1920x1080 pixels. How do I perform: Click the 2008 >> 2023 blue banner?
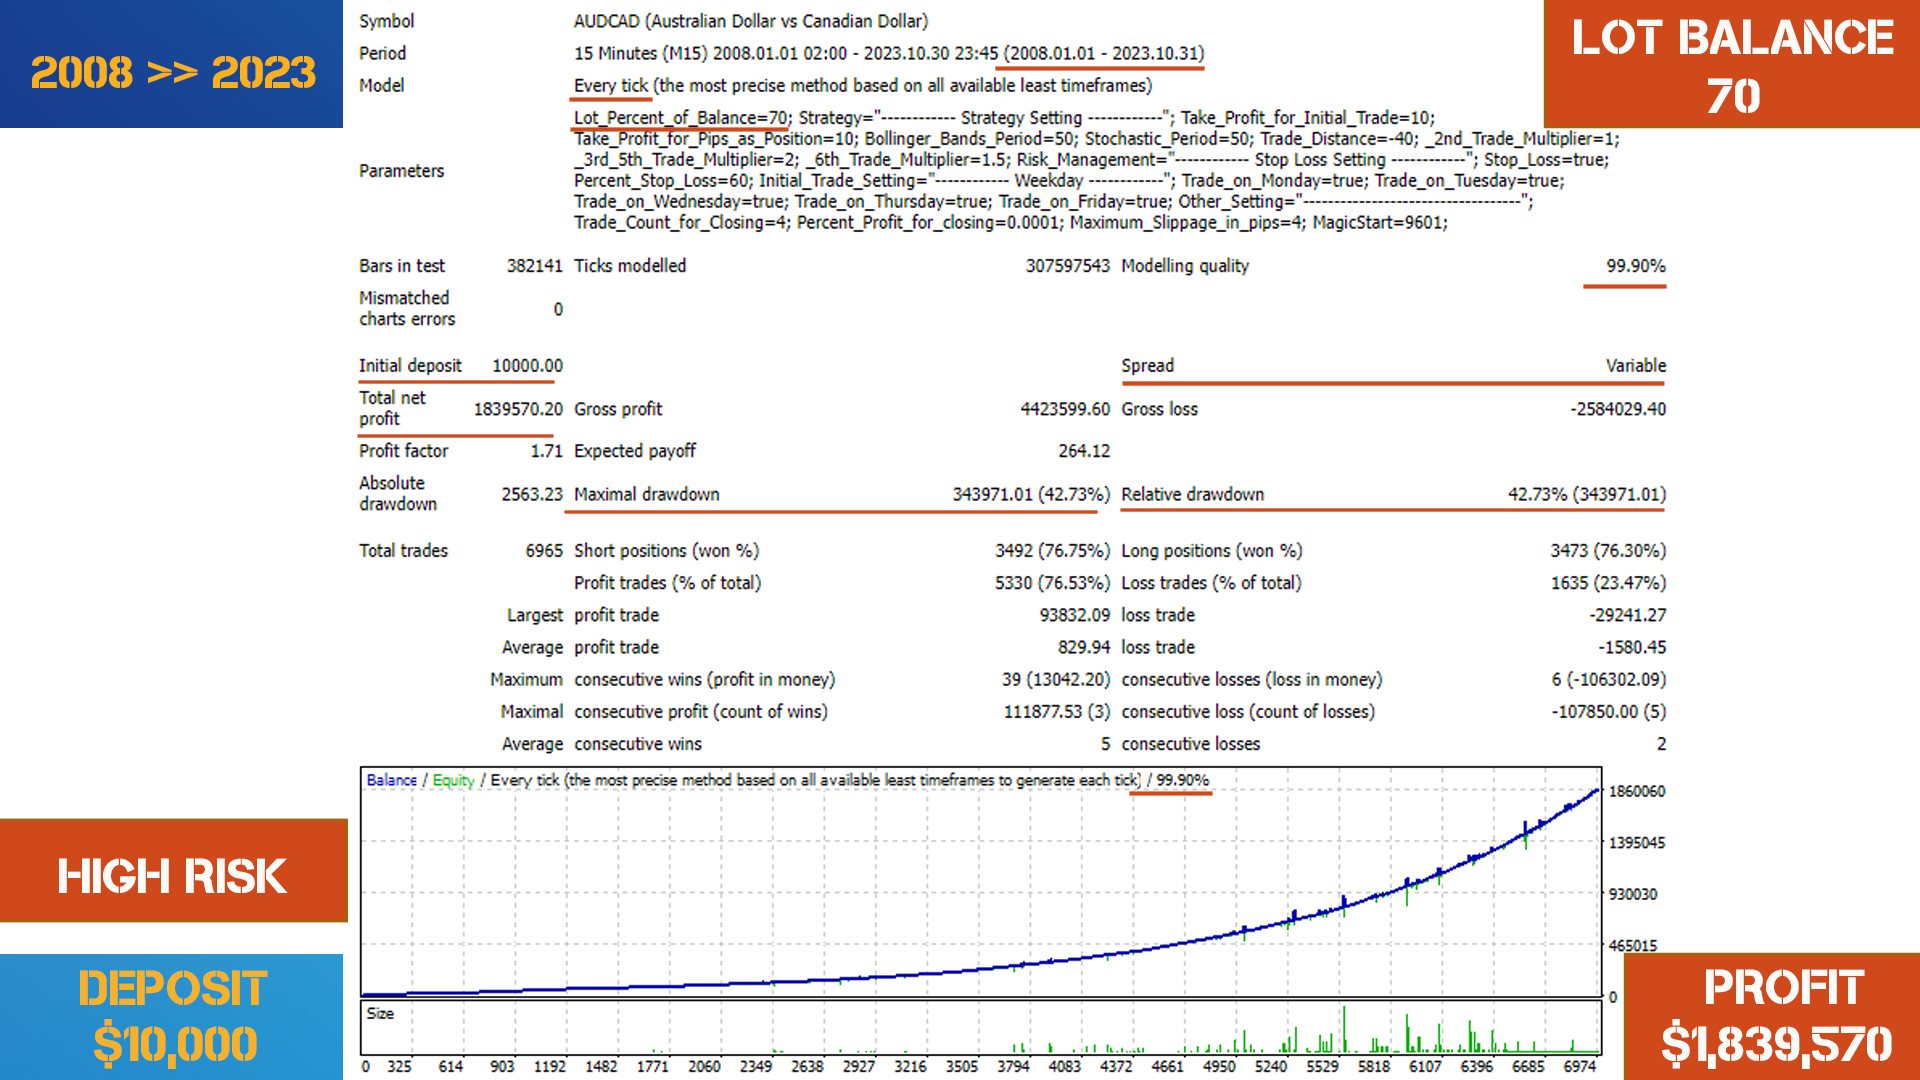[x=171, y=64]
